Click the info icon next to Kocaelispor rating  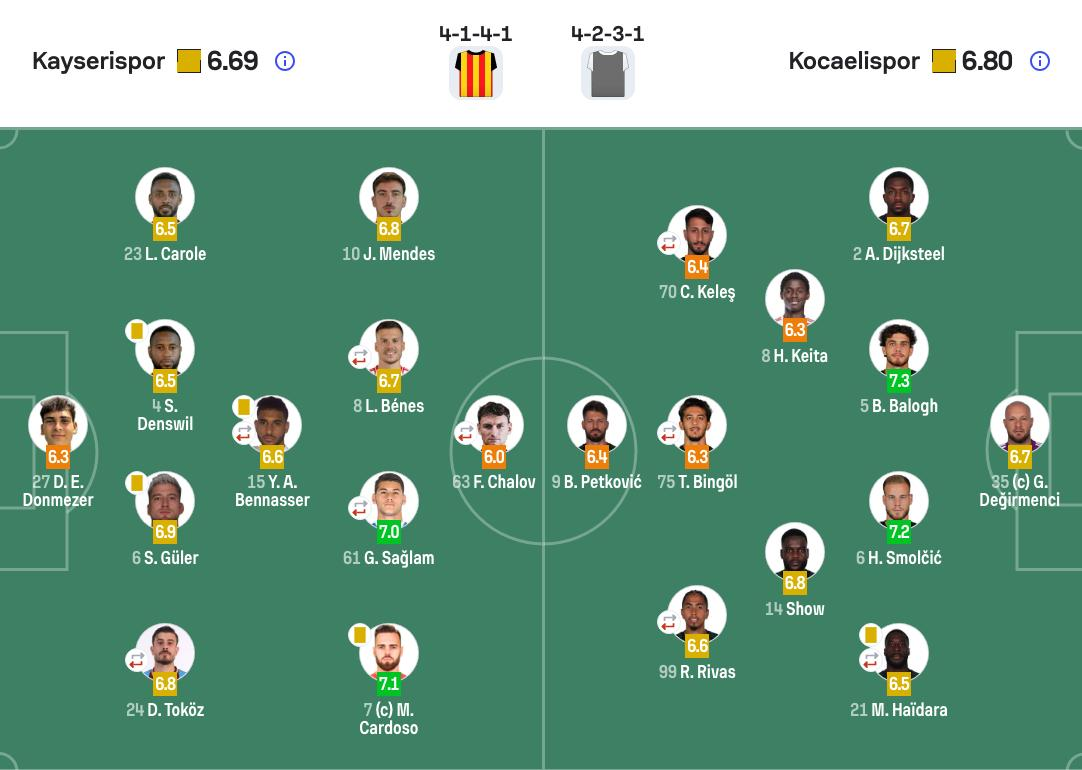click(x=1040, y=61)
